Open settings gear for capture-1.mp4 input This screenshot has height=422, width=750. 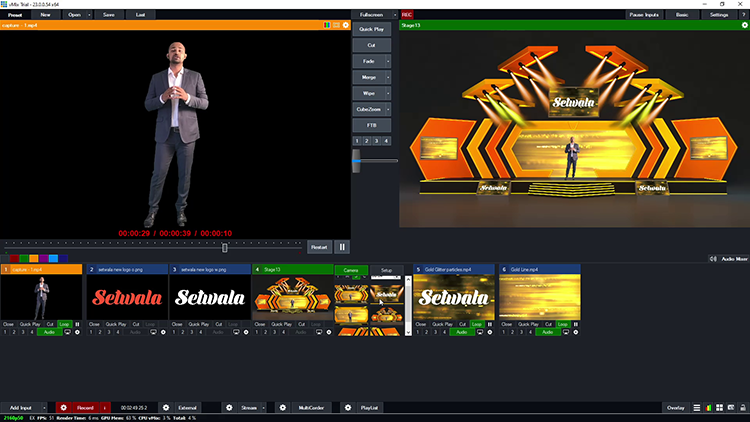click(78, 331)
